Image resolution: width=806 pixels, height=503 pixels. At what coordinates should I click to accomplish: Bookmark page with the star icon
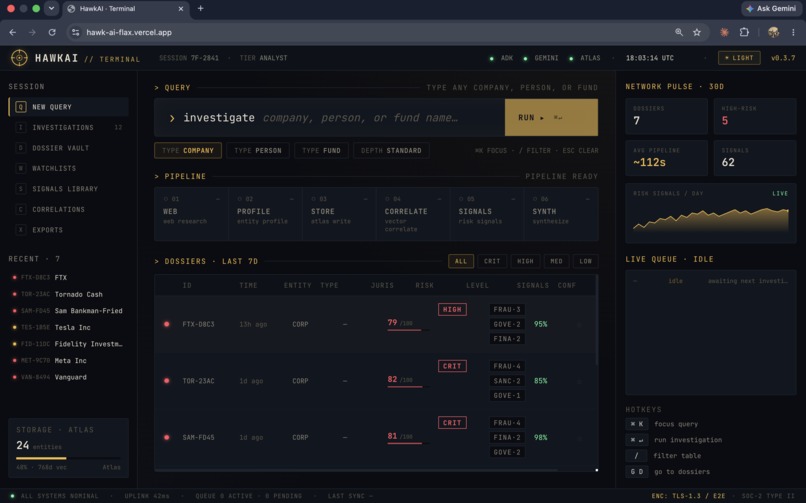pos(697,32)
